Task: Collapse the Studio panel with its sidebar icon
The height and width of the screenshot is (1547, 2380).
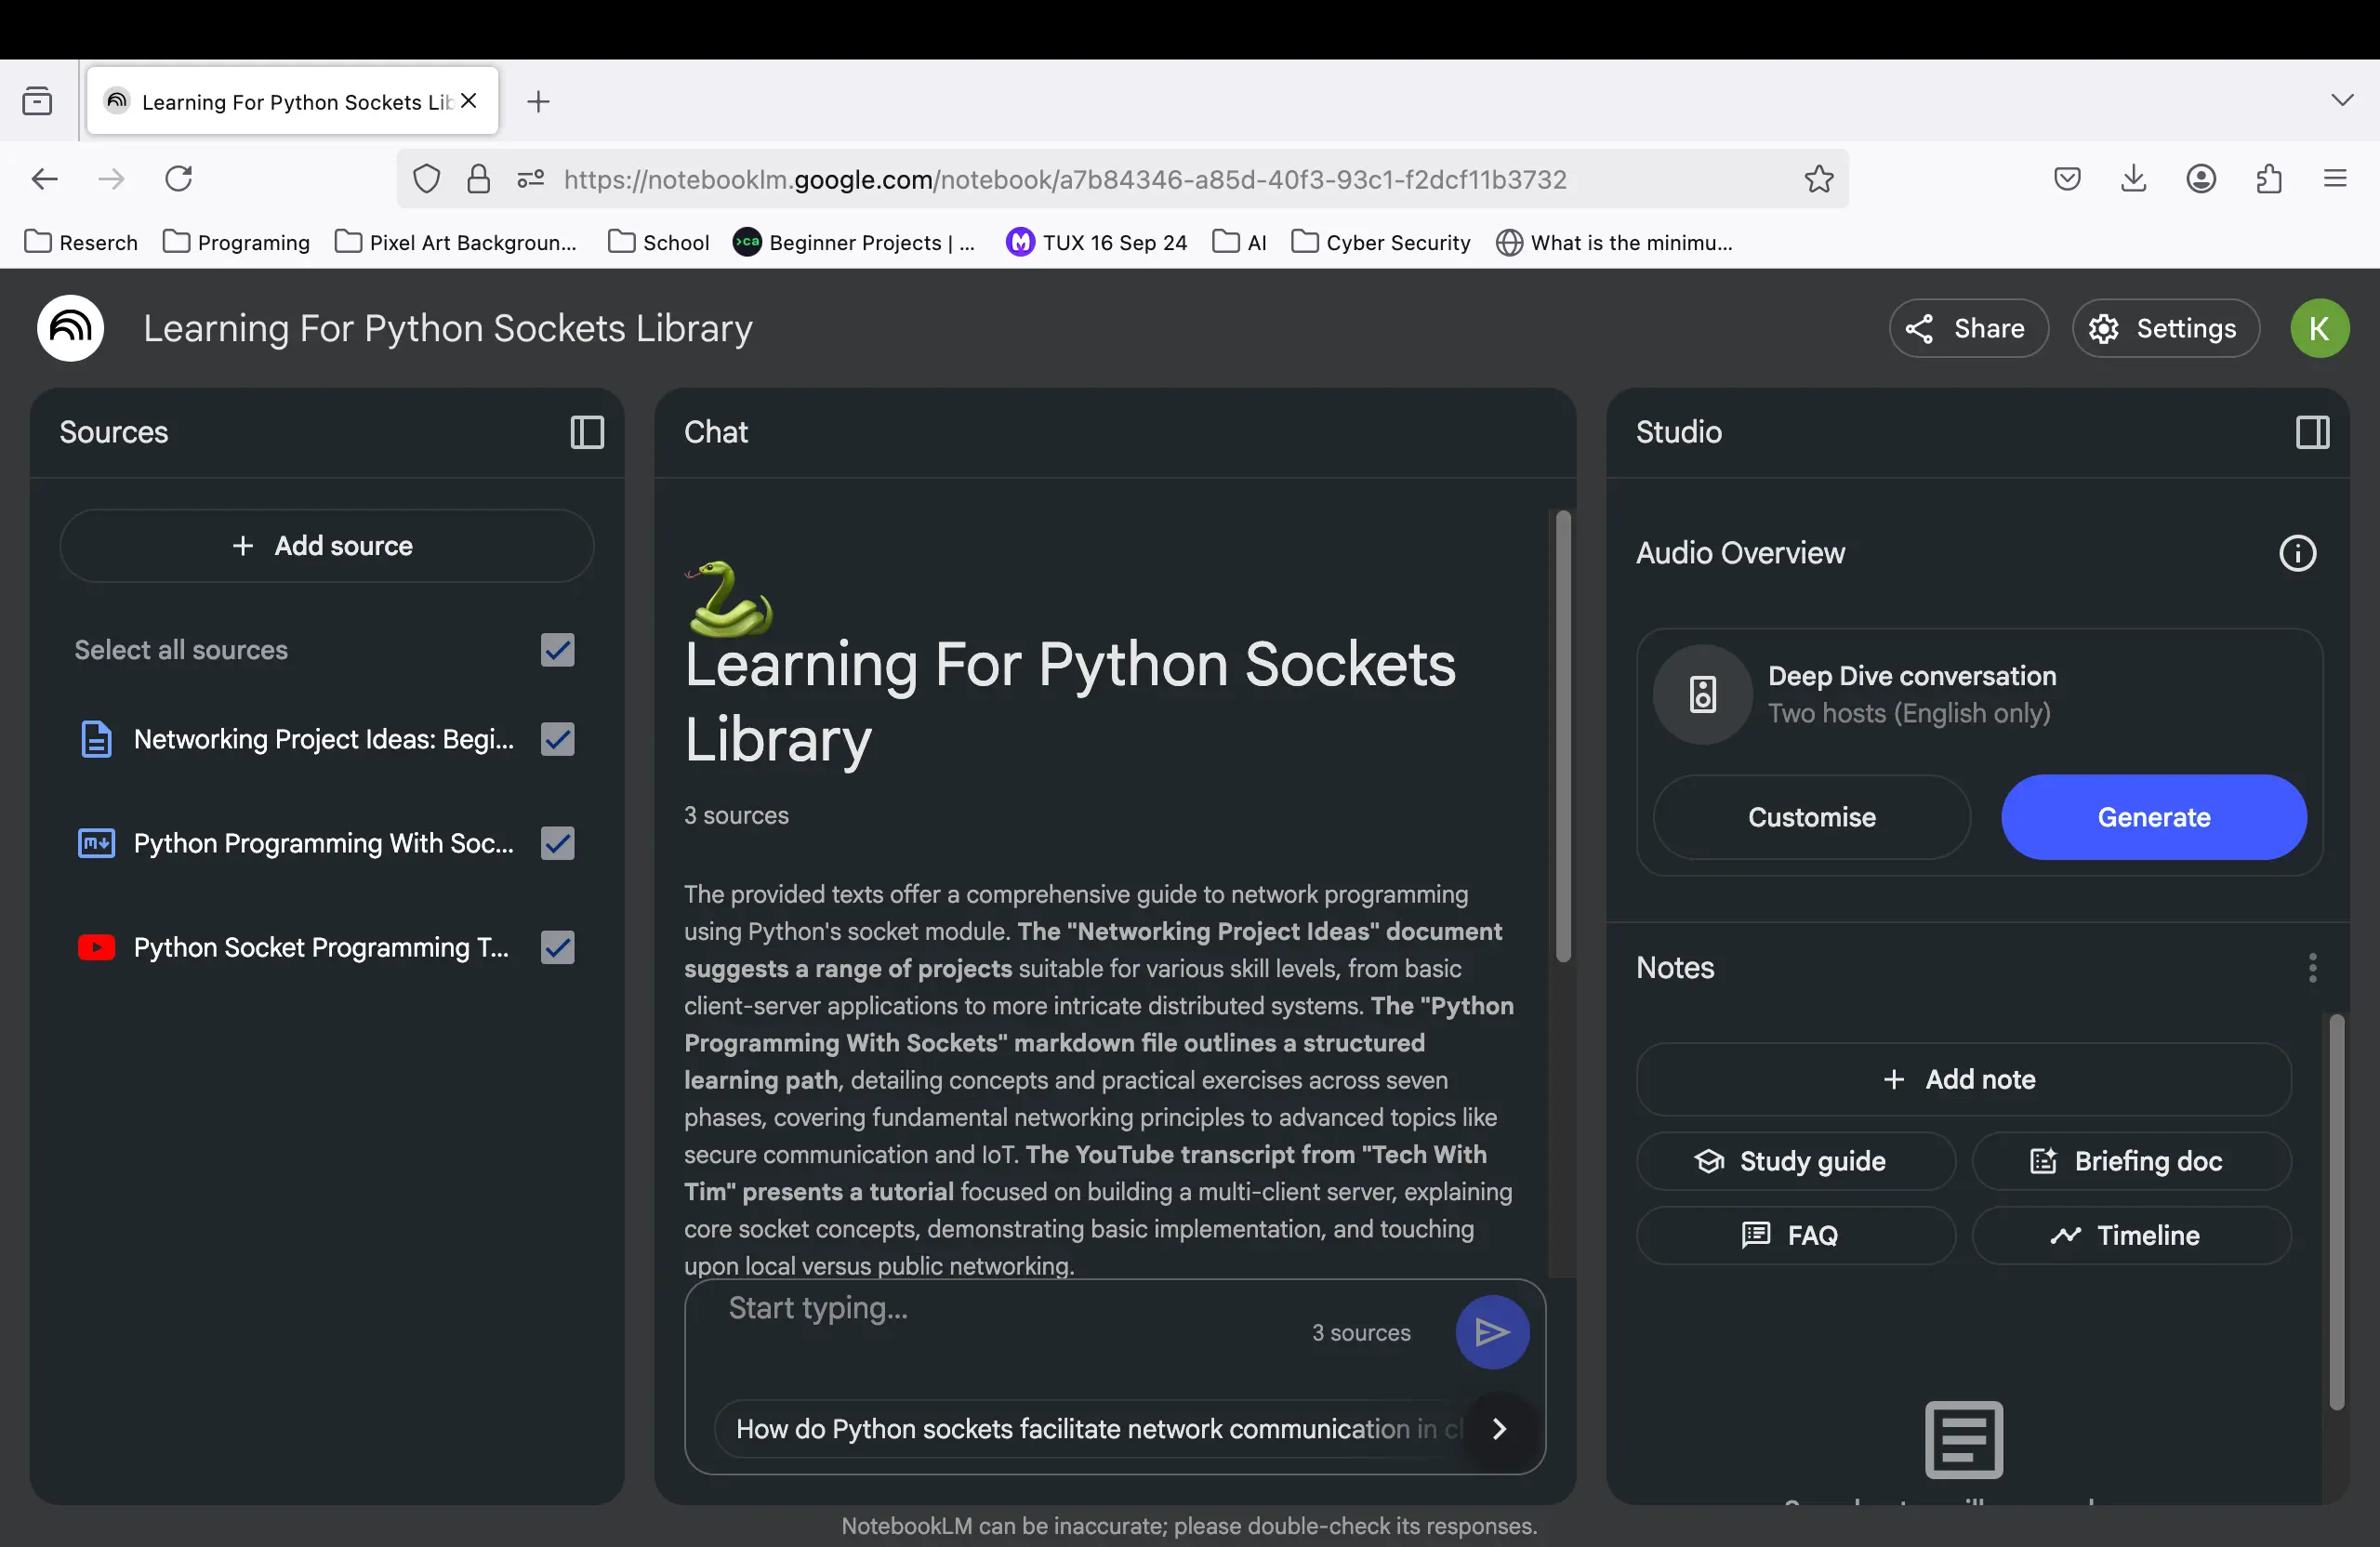Action: tap(2312, 432)
